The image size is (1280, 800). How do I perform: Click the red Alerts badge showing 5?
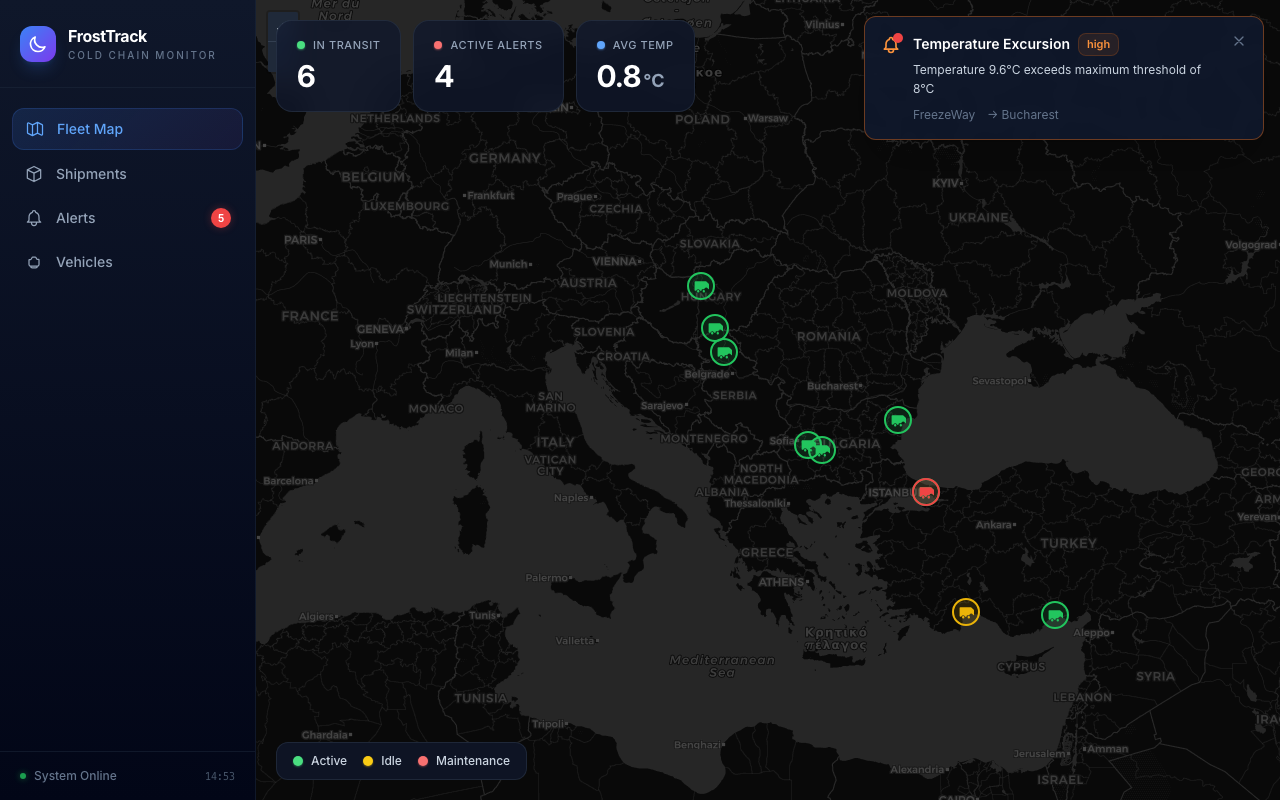point(221,218)
